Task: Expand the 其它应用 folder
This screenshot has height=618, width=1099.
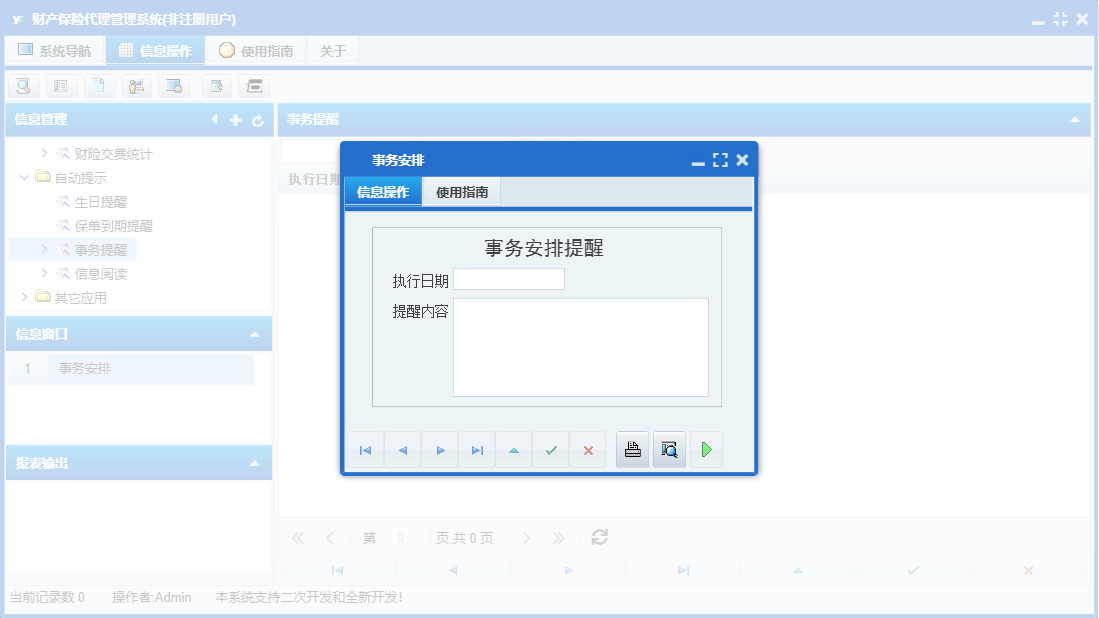Action: click(x=23, y=297)
